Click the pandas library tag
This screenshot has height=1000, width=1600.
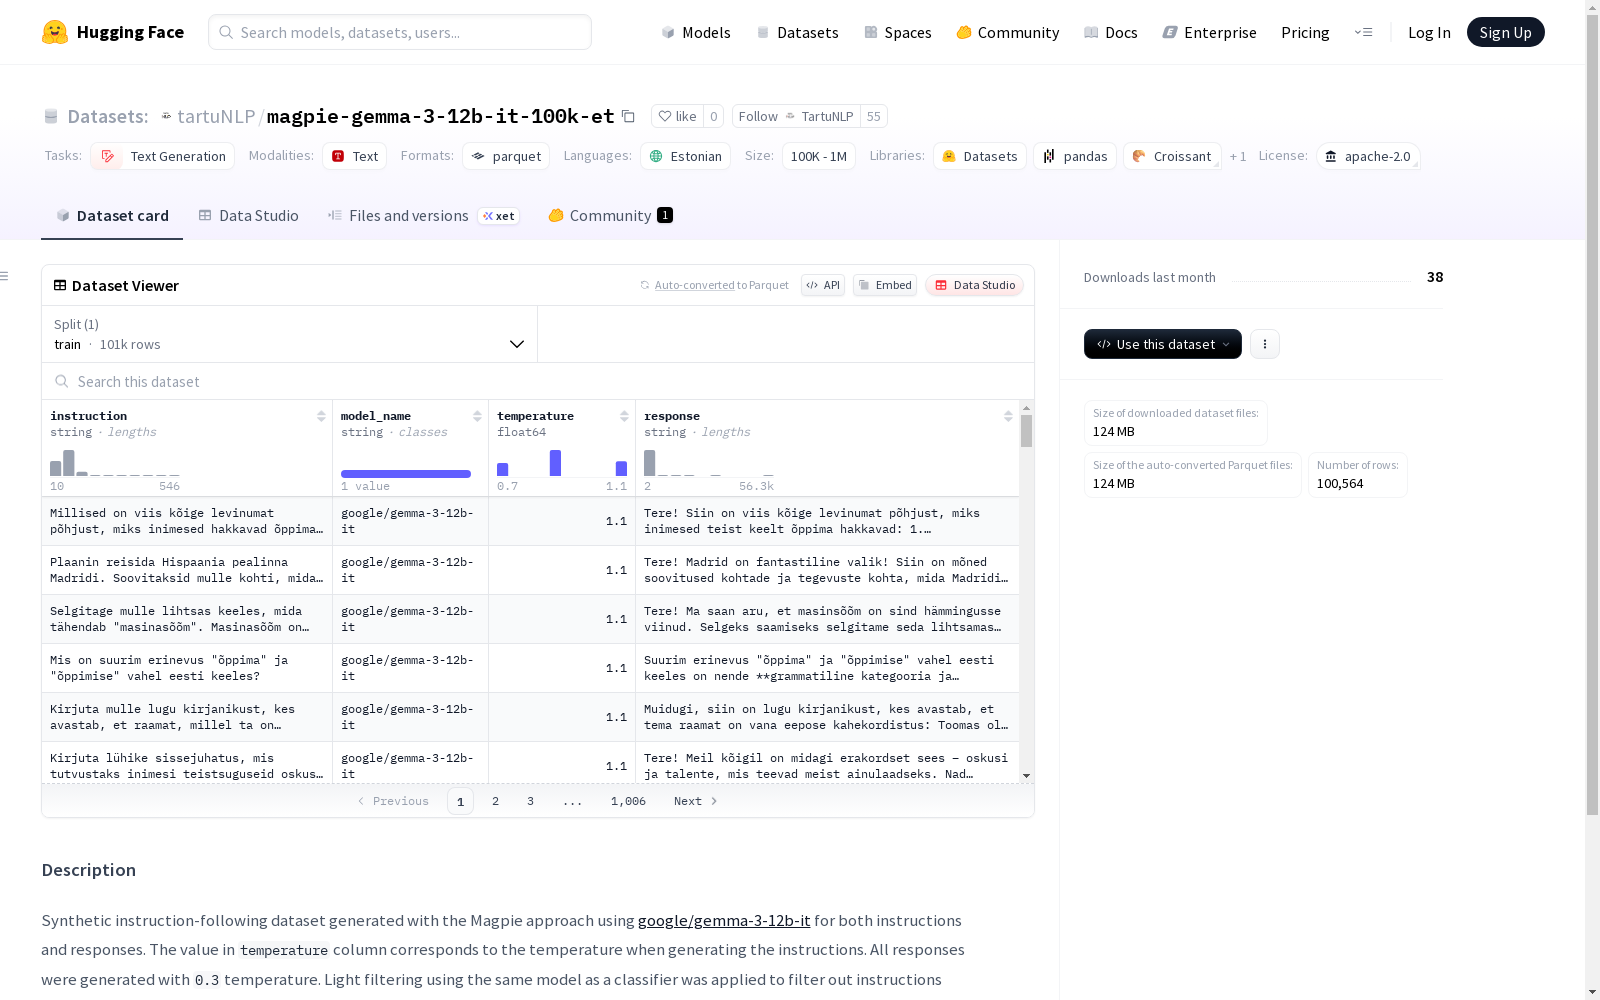[1075, 156]
